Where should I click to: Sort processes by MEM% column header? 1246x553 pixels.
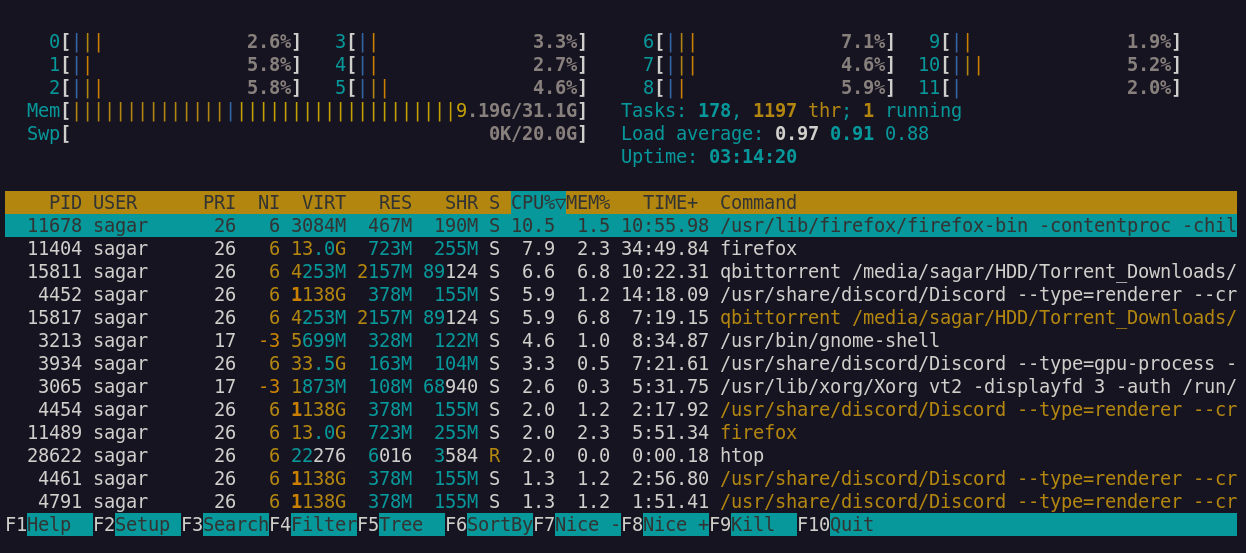click(587, 203)
